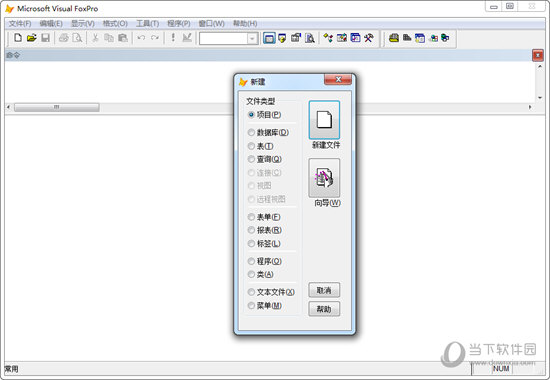Click the Run exclamation mark icon
This screenshot has height=380, width=550.
point(173,38)
